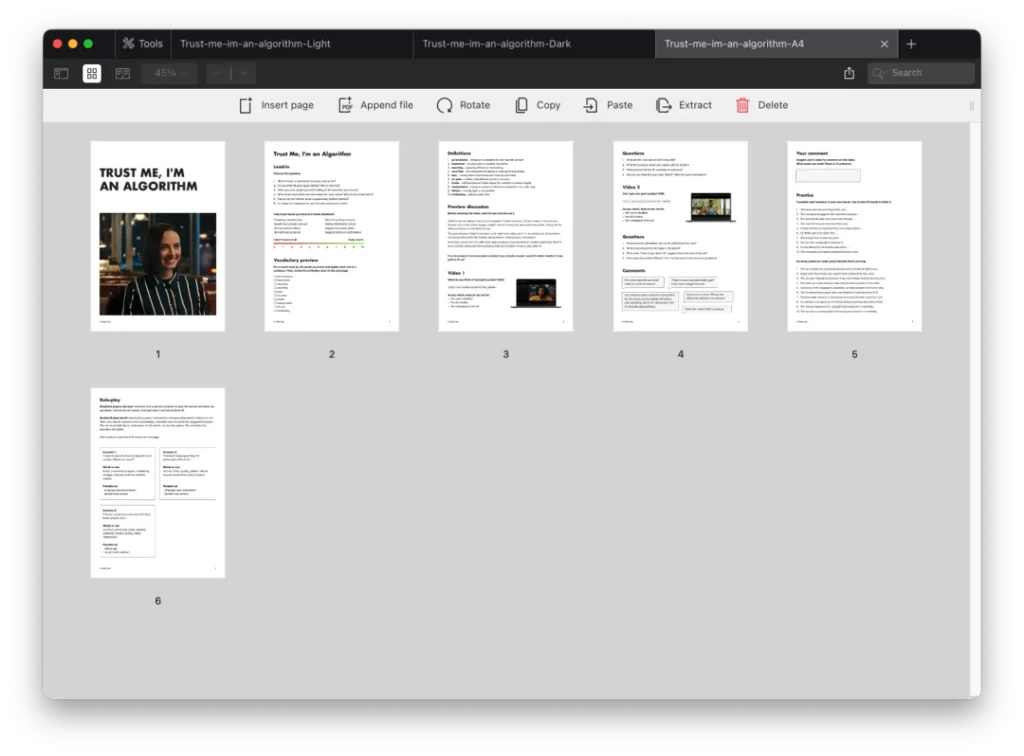Screen dimensions: 1024x756
Task: Paste a copied page
Action: (607, 104)
